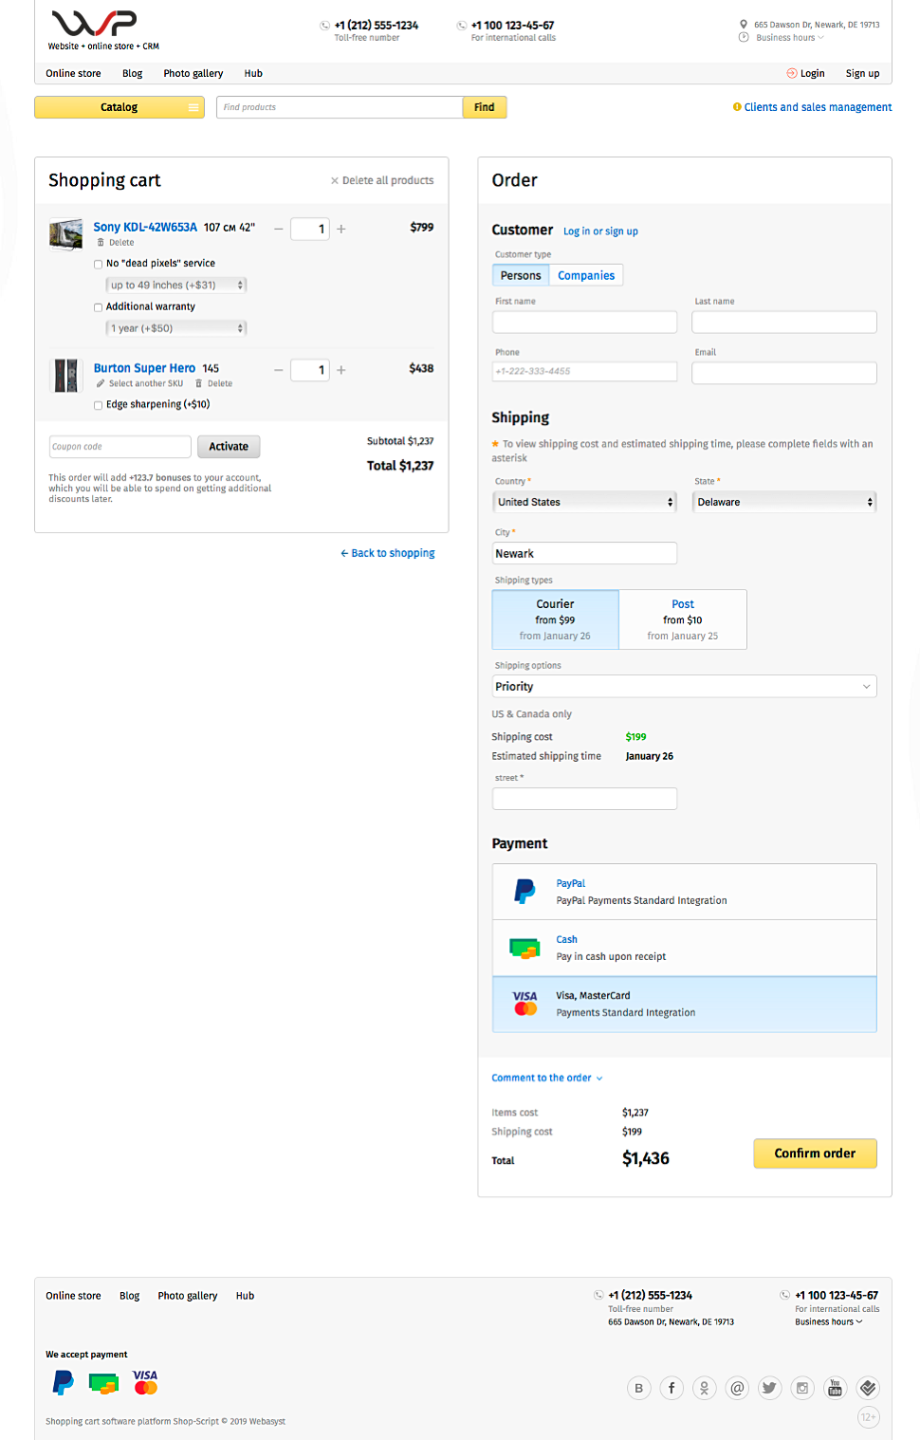920x1440 pixels.
Task: Click the plus icon for Sony TV quantity
Action: point(341,229)
